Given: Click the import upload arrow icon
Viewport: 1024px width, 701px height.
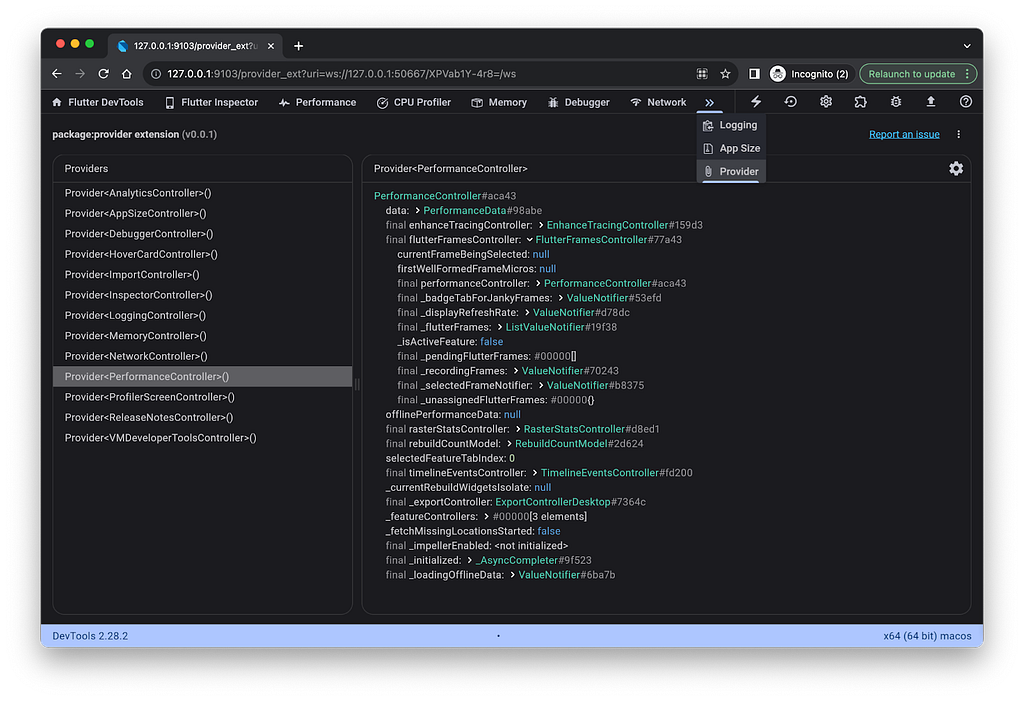Looking at the screenshot, I should point(931,101).
